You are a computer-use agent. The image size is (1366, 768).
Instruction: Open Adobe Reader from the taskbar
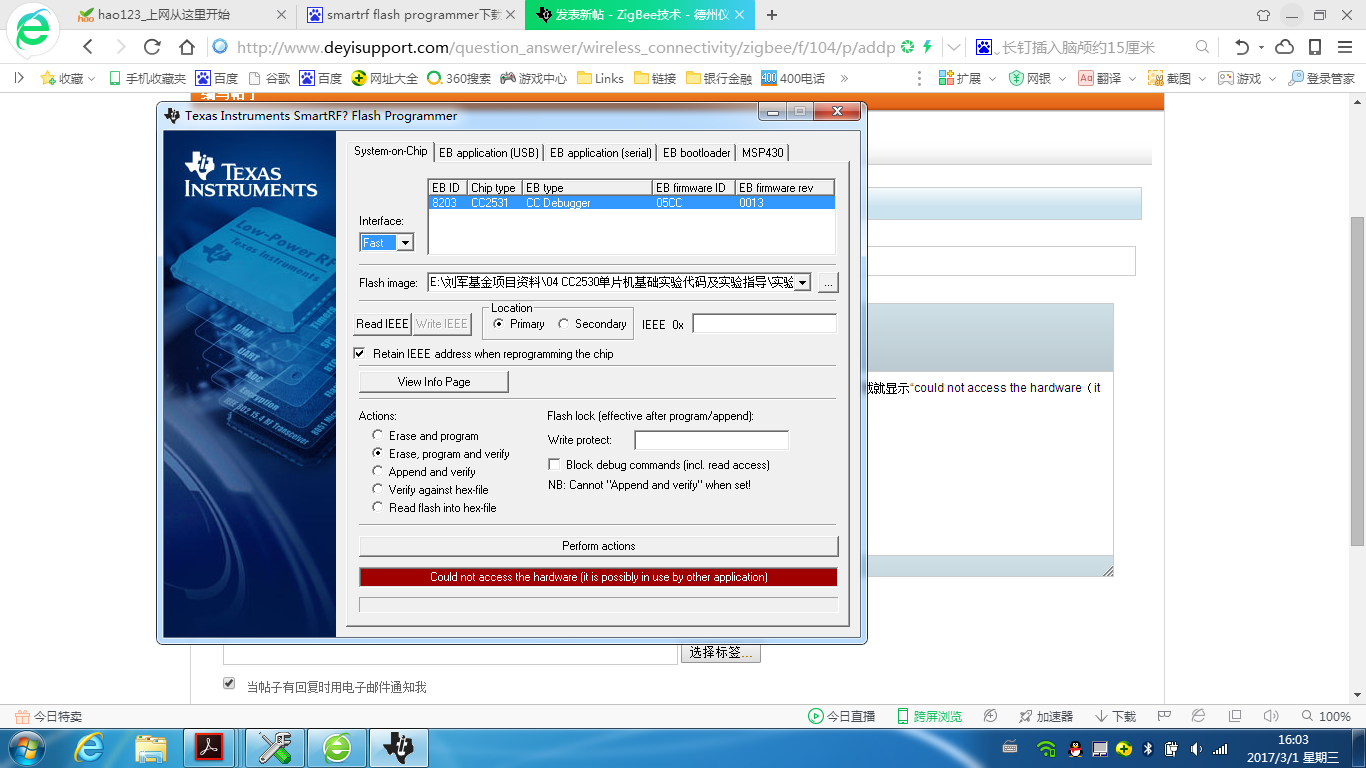coord(210,747)
